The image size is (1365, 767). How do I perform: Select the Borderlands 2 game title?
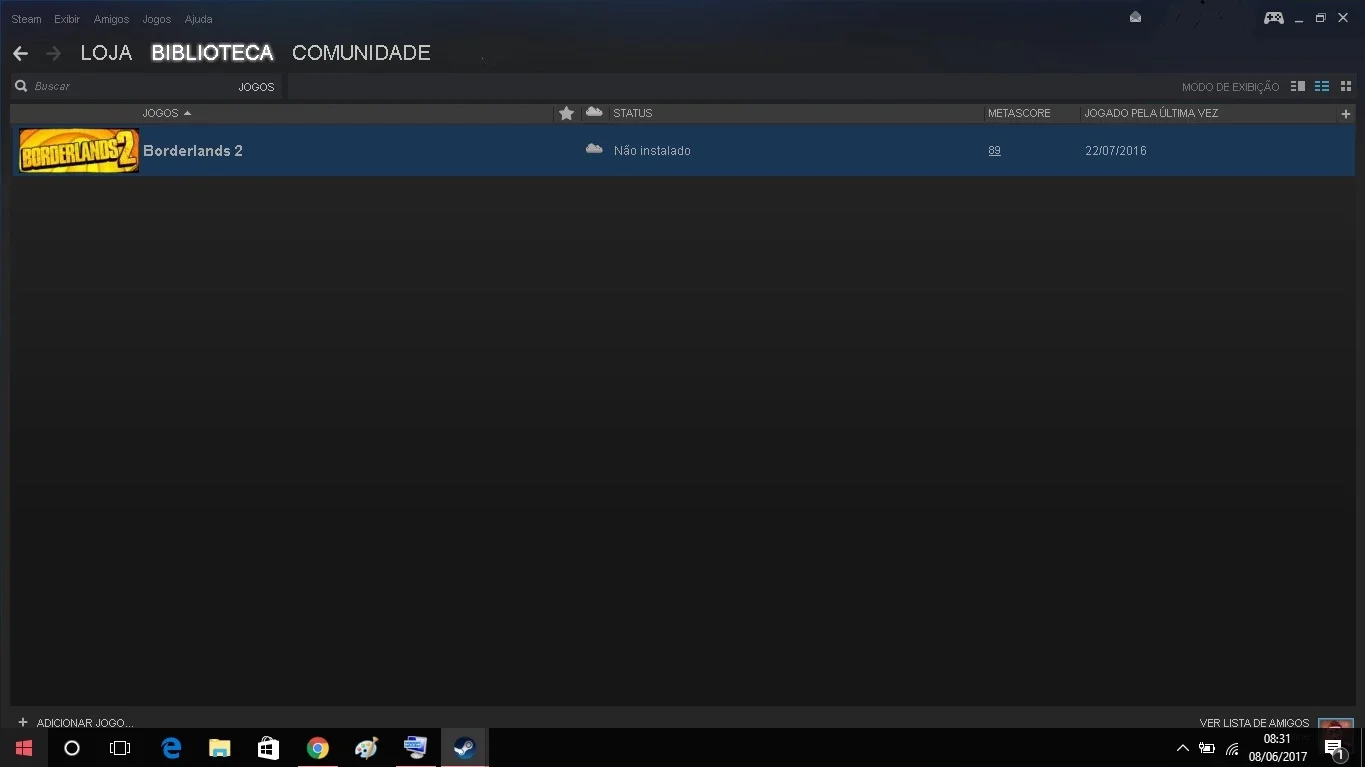pyautogui.click(x=193, y=151)
